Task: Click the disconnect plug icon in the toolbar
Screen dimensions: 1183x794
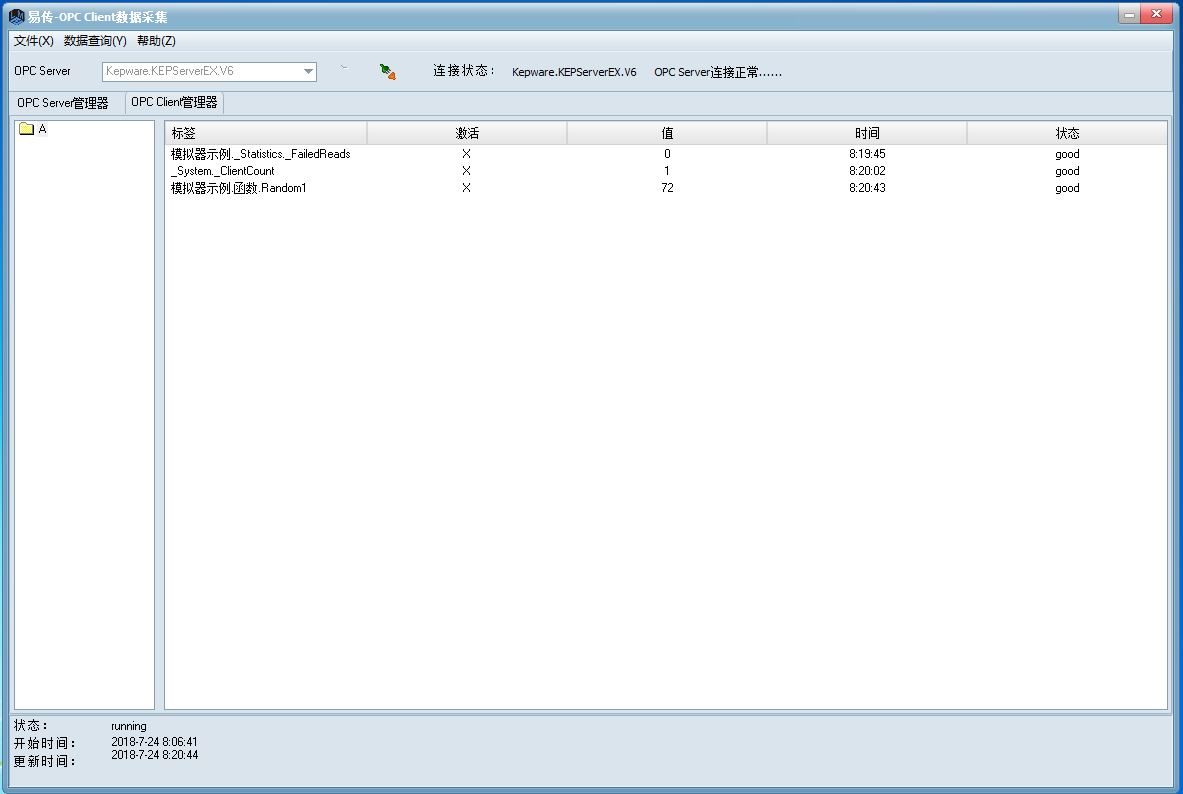Action: (388, 71)
